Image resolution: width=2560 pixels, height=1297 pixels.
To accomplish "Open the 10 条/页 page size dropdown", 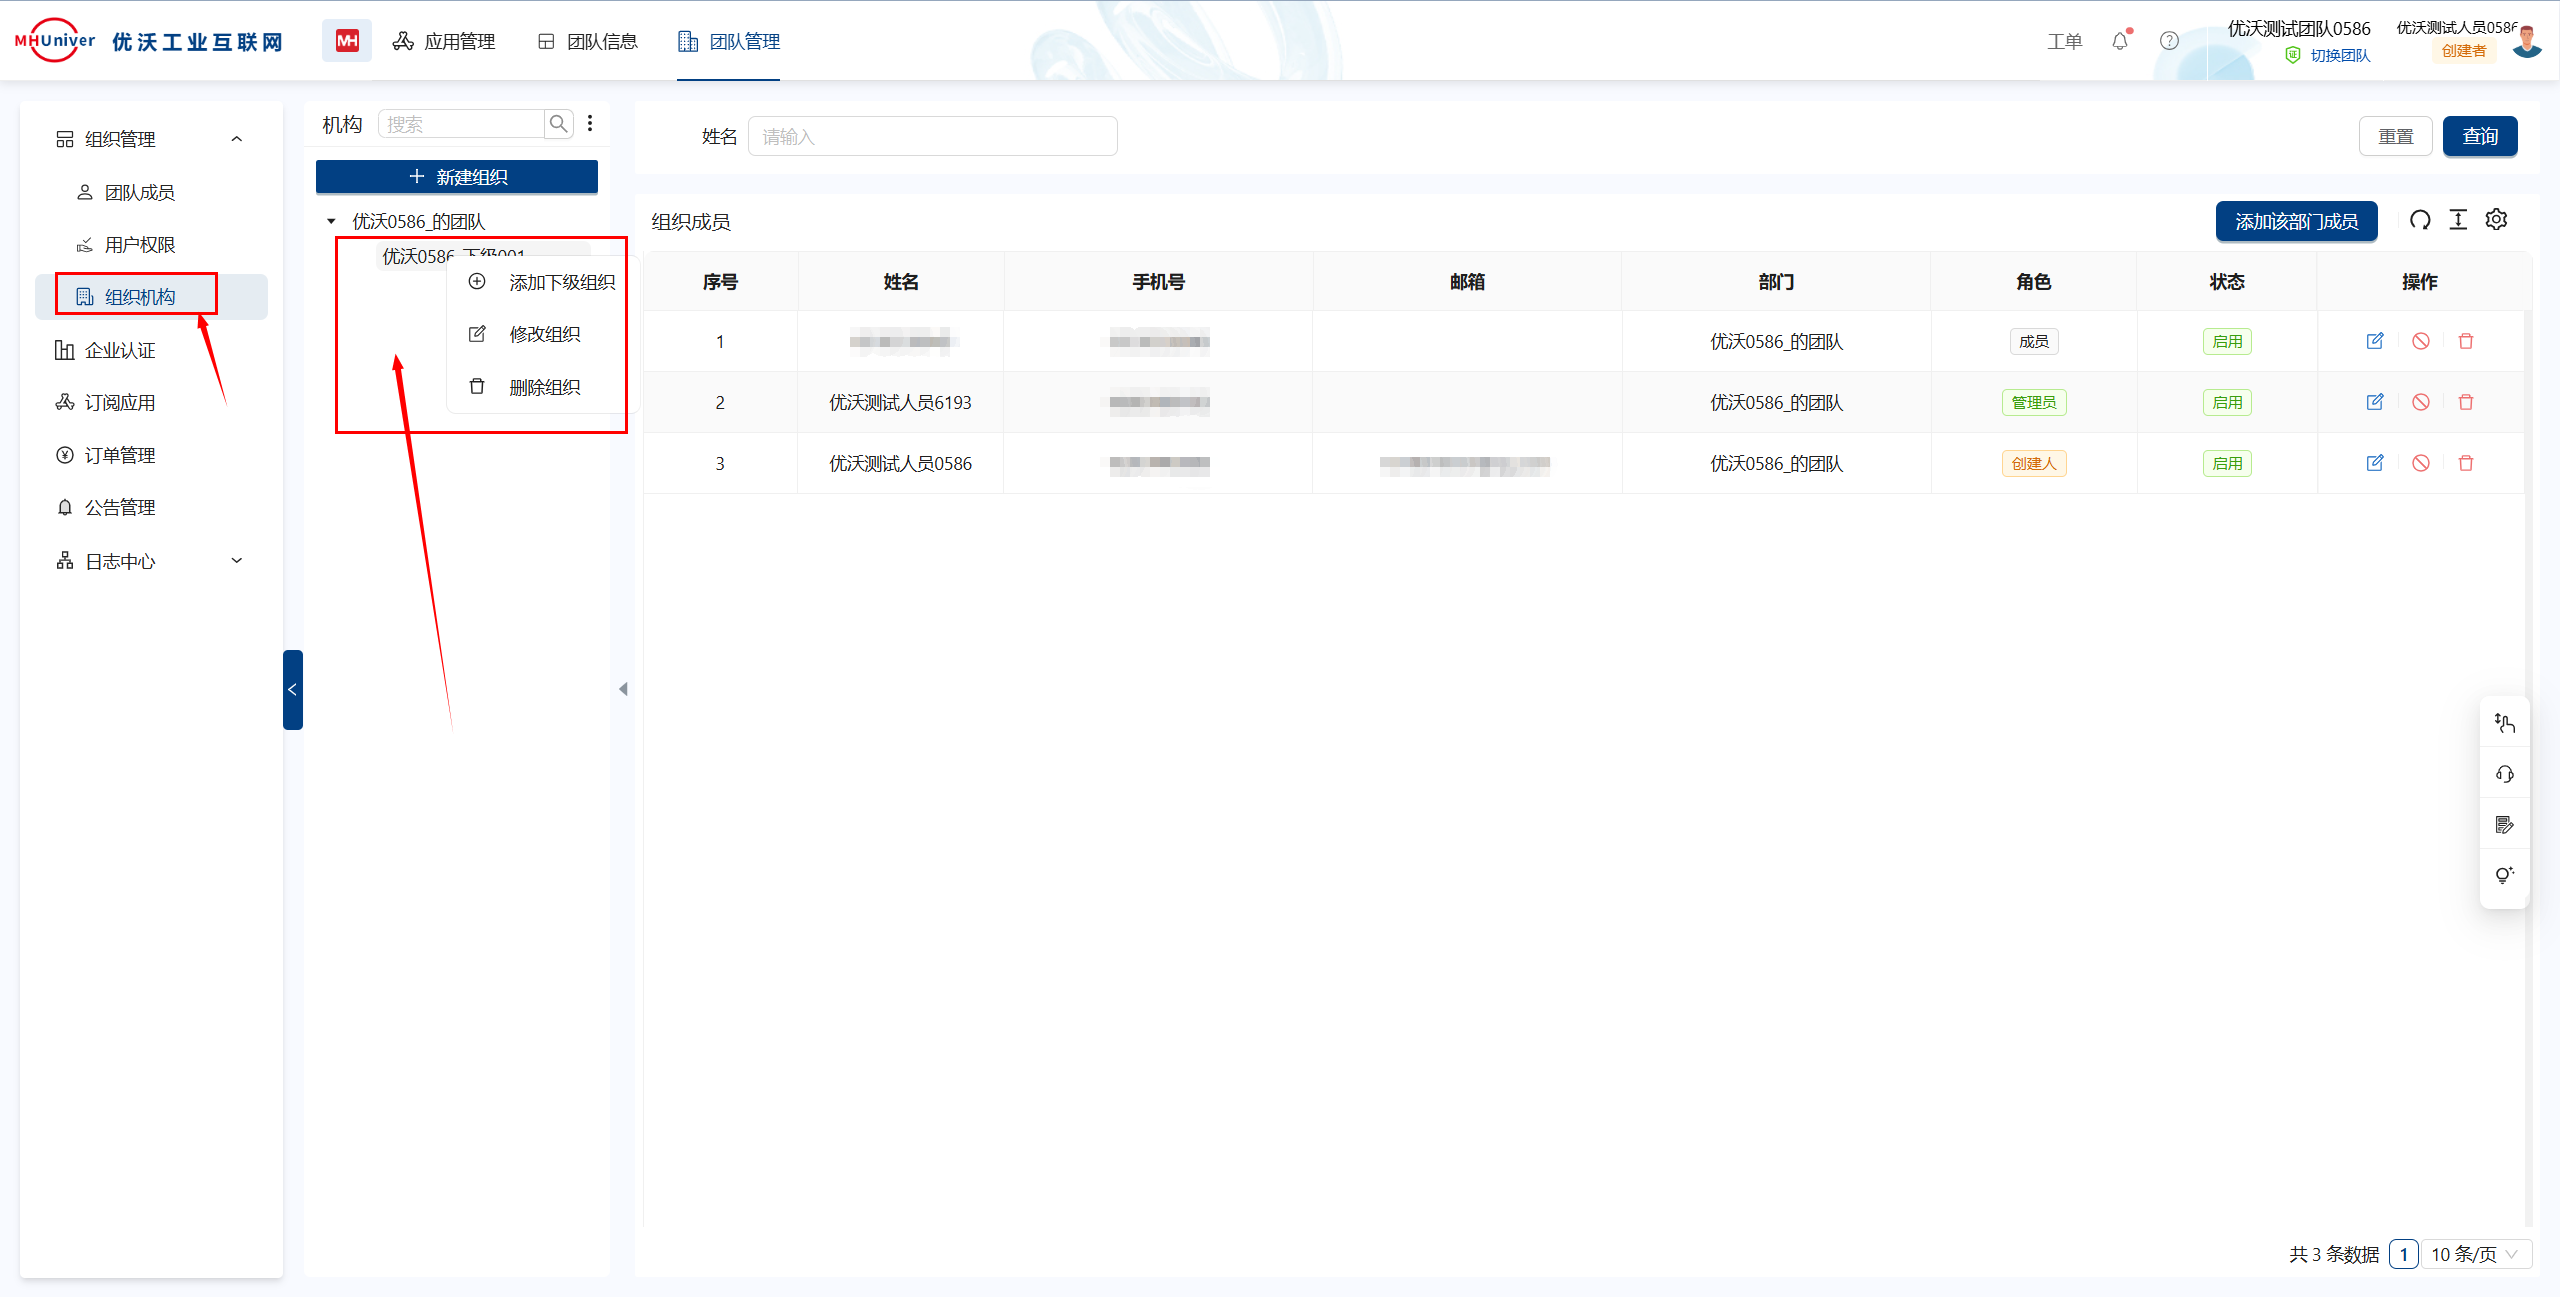I will click(x=2475, y=1254).
